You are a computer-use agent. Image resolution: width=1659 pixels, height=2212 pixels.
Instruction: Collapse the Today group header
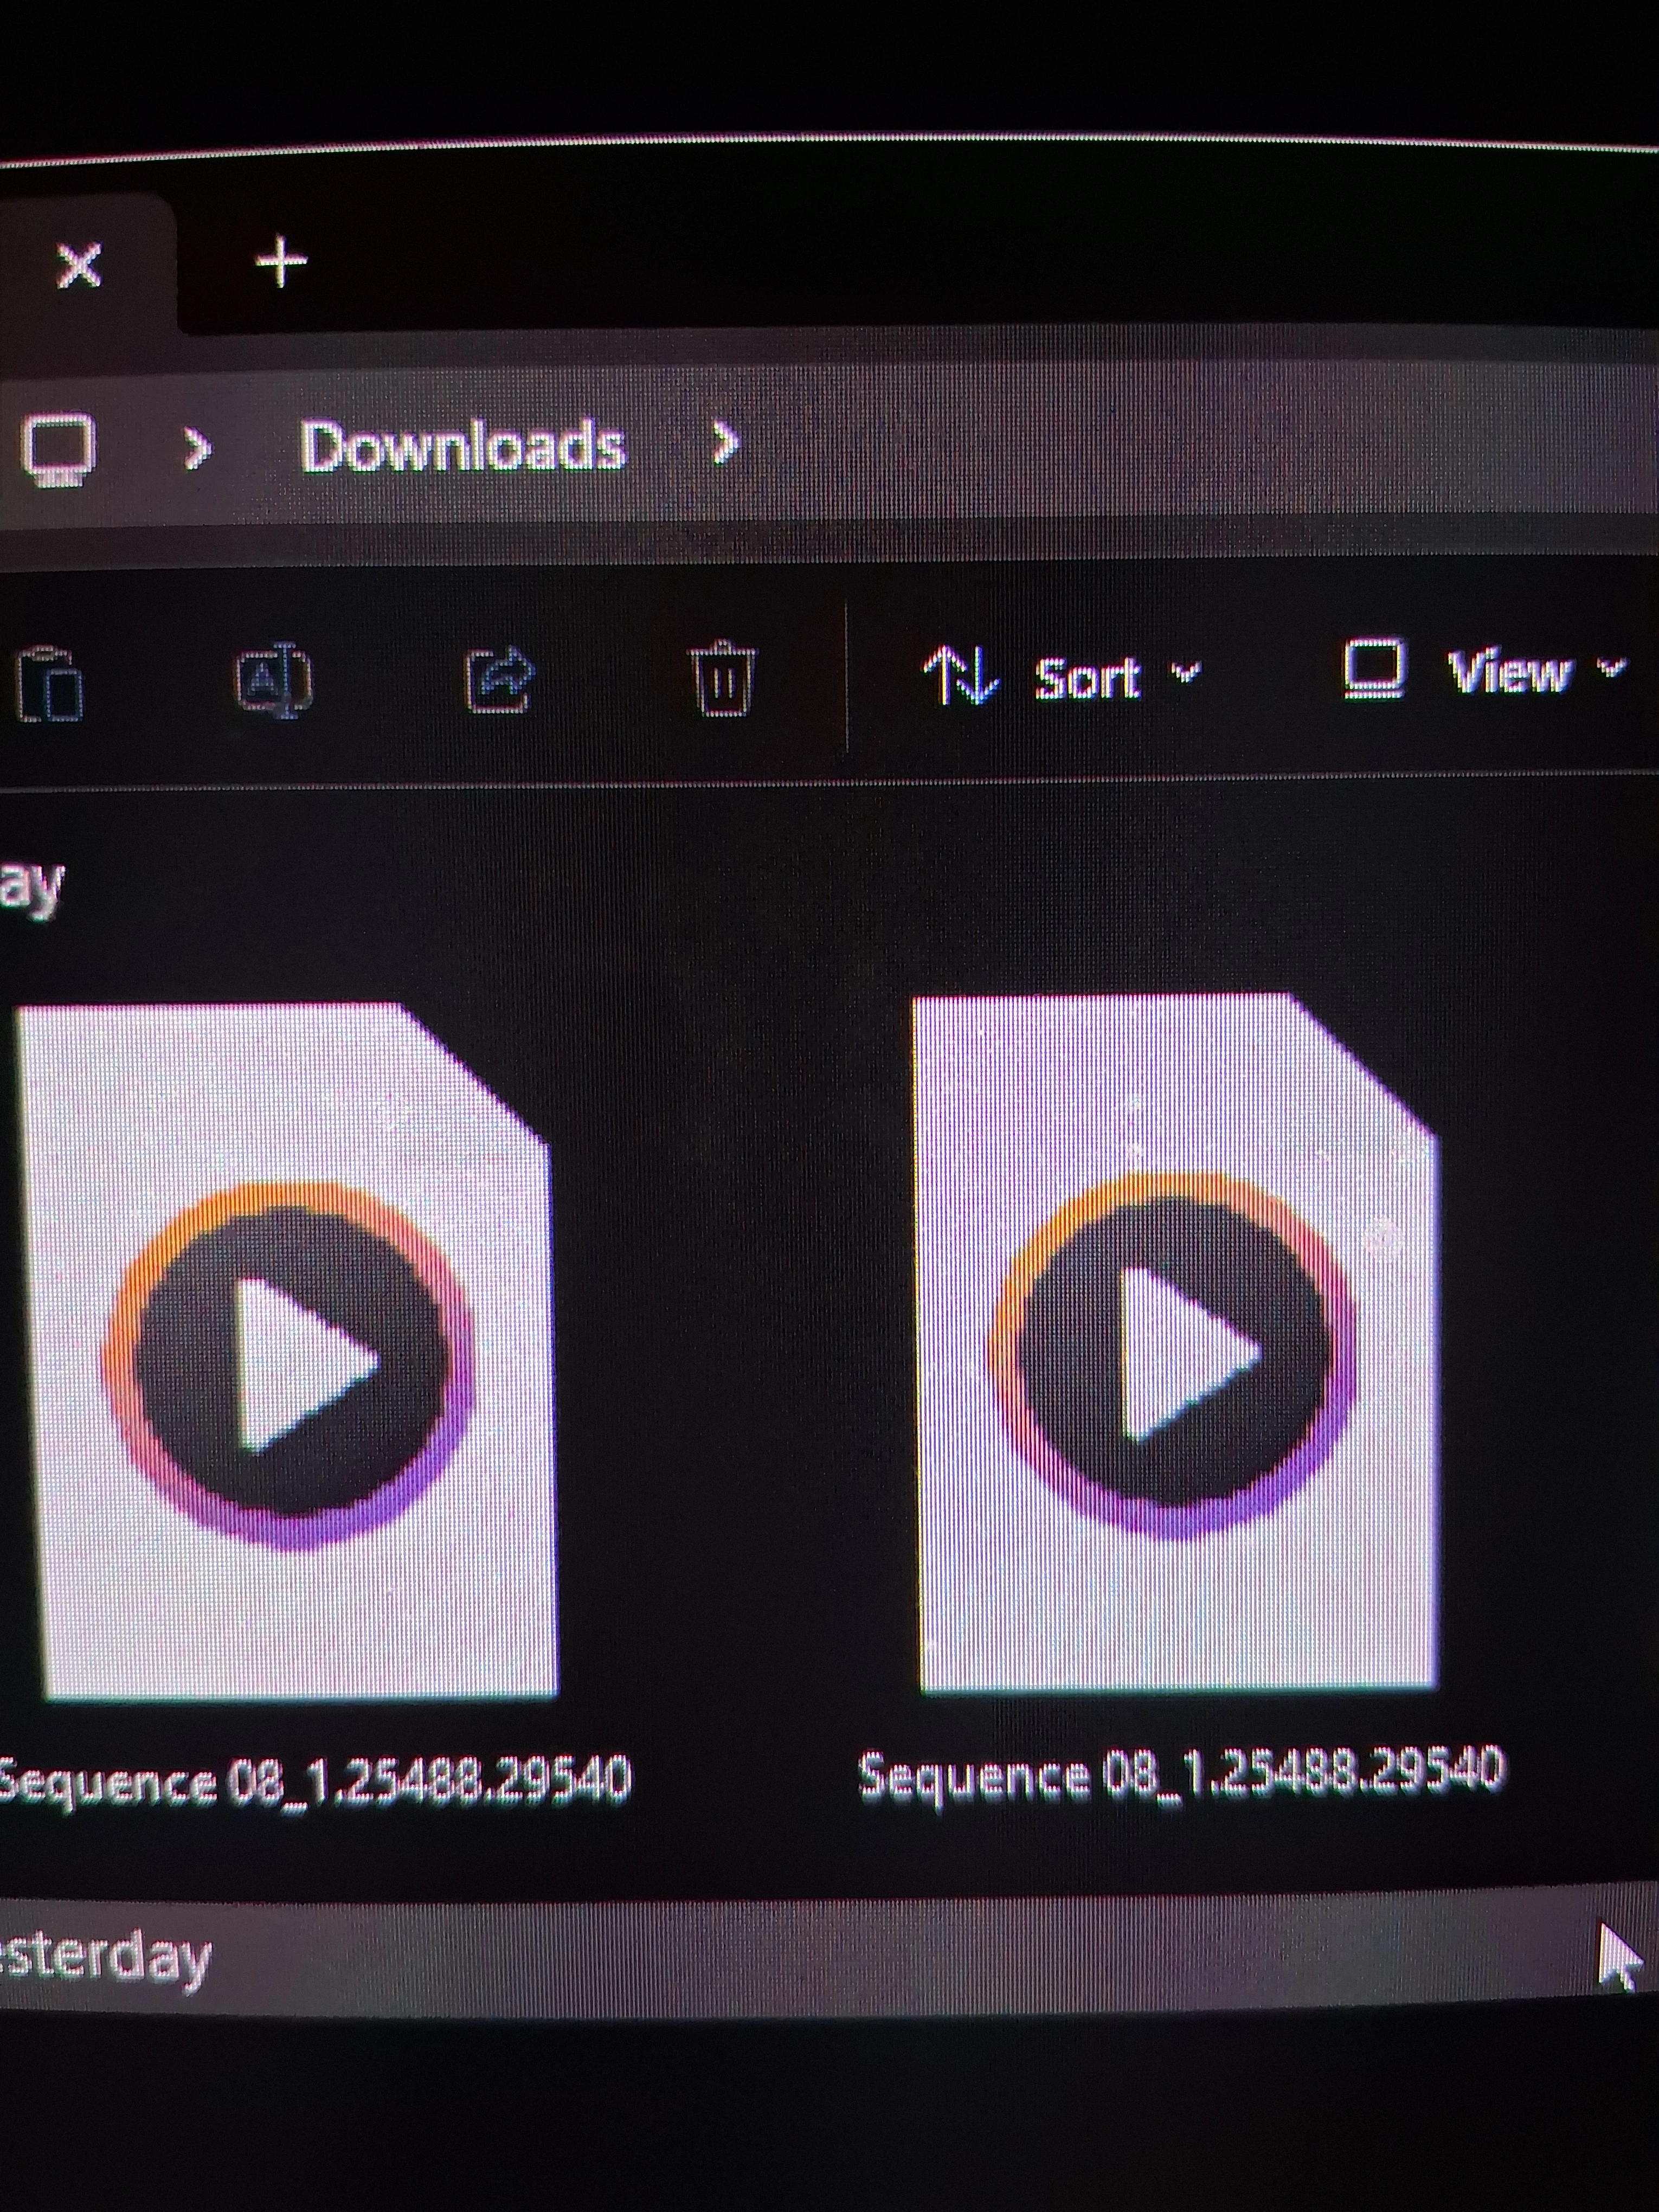(x=30, y=885)
